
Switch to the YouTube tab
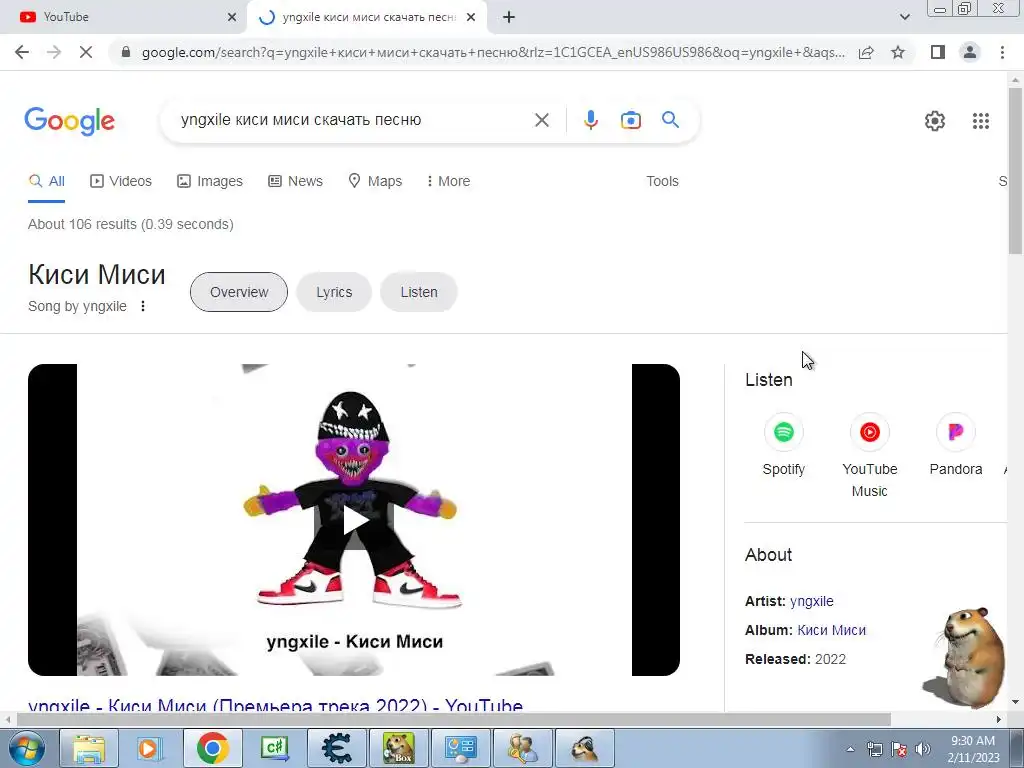click(x=123, y=17)
